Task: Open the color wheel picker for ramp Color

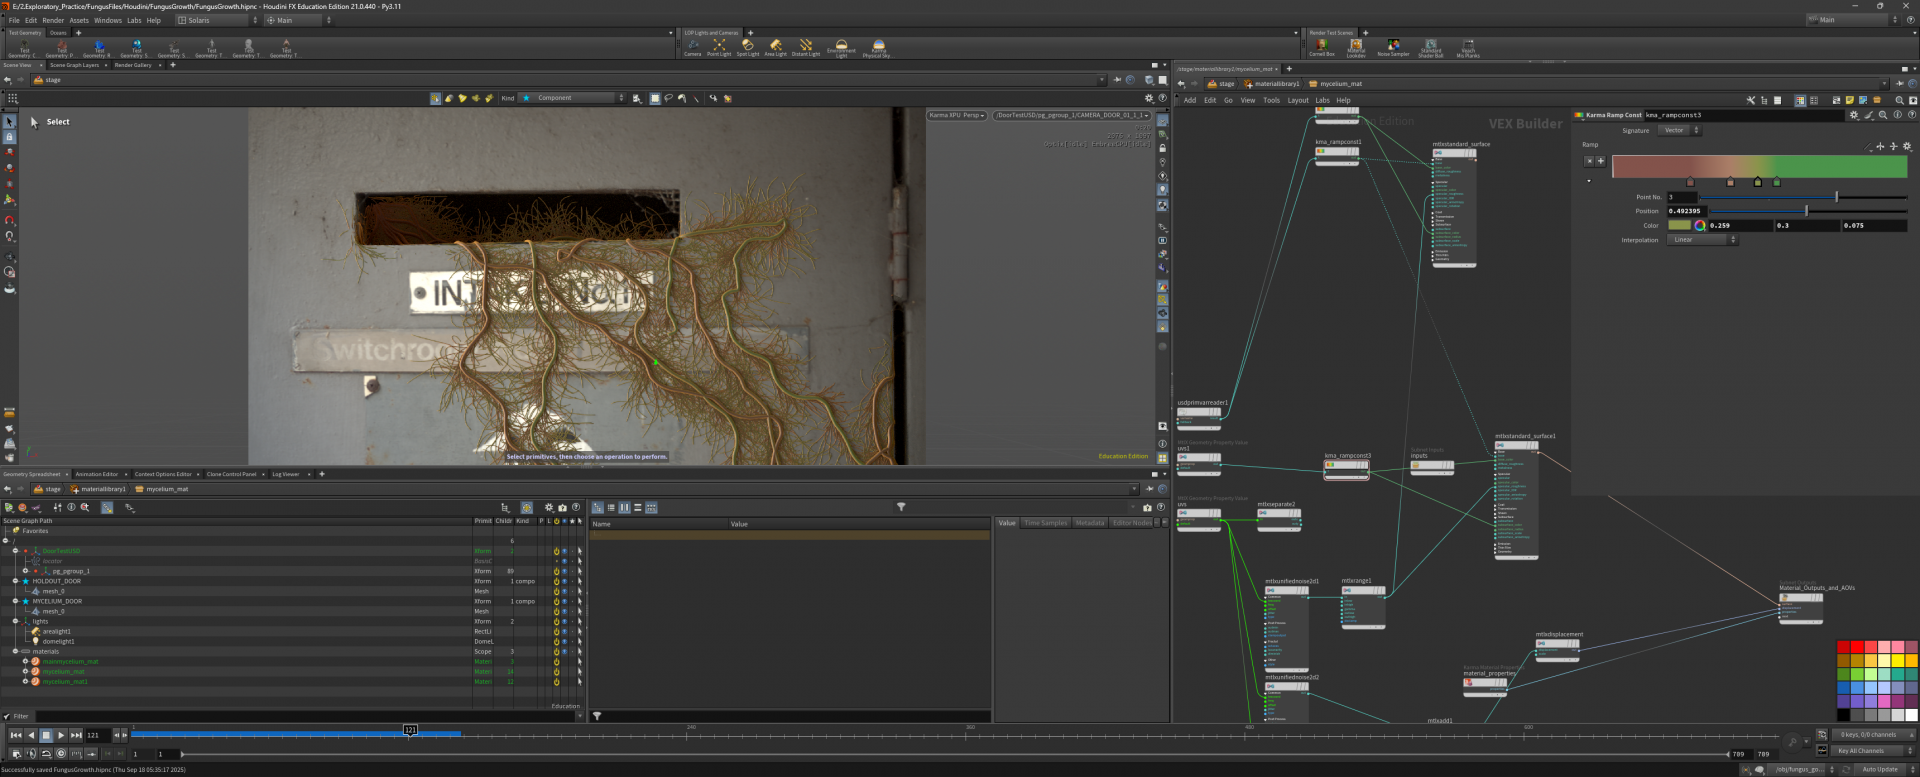Action: 1699,226
